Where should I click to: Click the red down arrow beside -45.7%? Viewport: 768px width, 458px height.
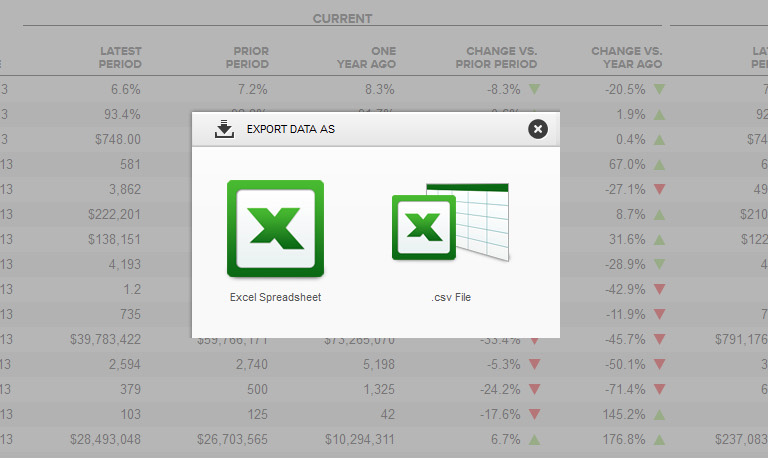659,339
